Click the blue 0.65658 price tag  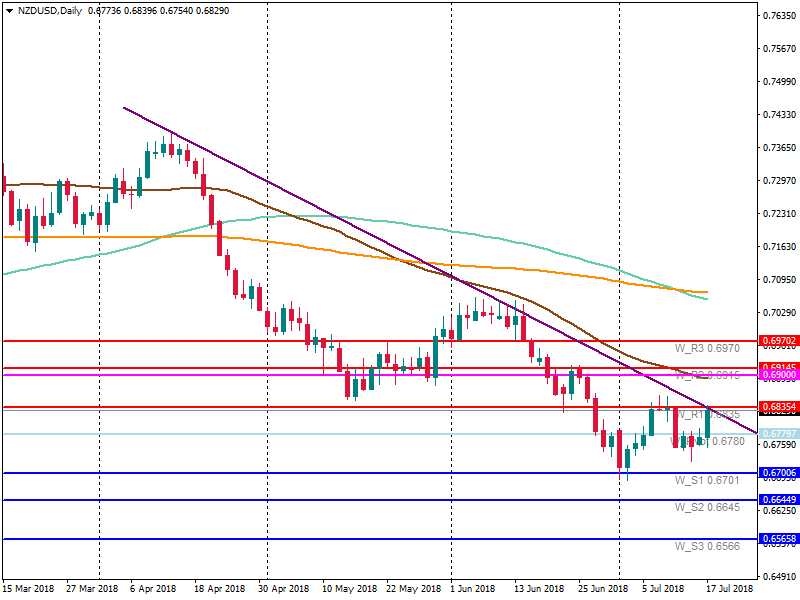click(778, 539)
